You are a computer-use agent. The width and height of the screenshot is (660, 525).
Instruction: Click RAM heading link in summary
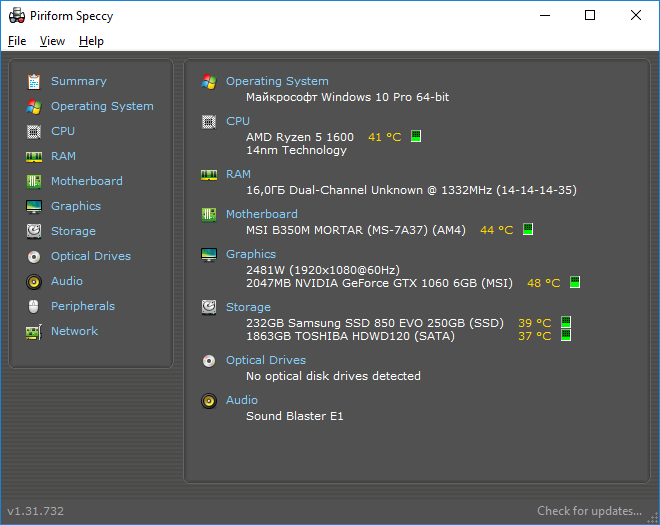tap(238, 174)
